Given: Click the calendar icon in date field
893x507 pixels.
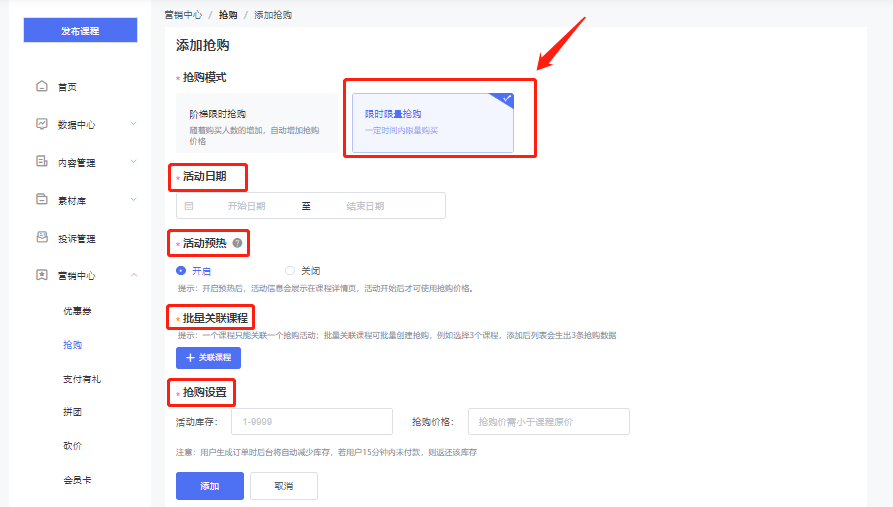Looking at the screenshot, I should click(189, 206).
